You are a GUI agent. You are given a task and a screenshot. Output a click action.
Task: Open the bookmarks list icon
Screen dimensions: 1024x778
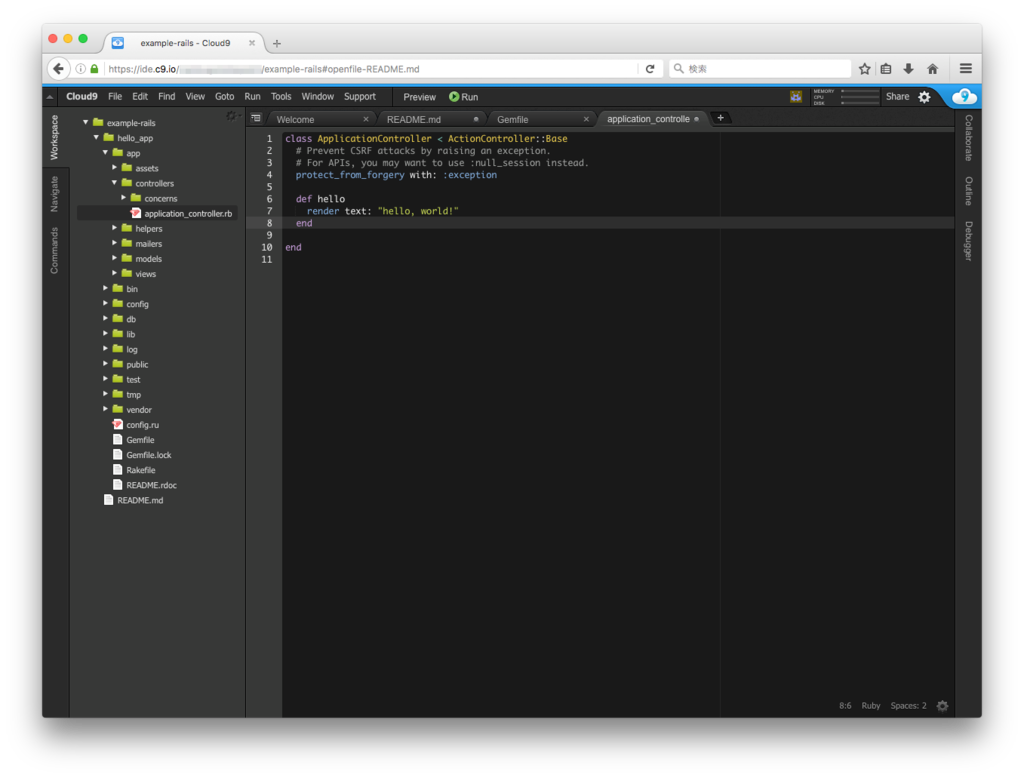(x=886, y=69)
